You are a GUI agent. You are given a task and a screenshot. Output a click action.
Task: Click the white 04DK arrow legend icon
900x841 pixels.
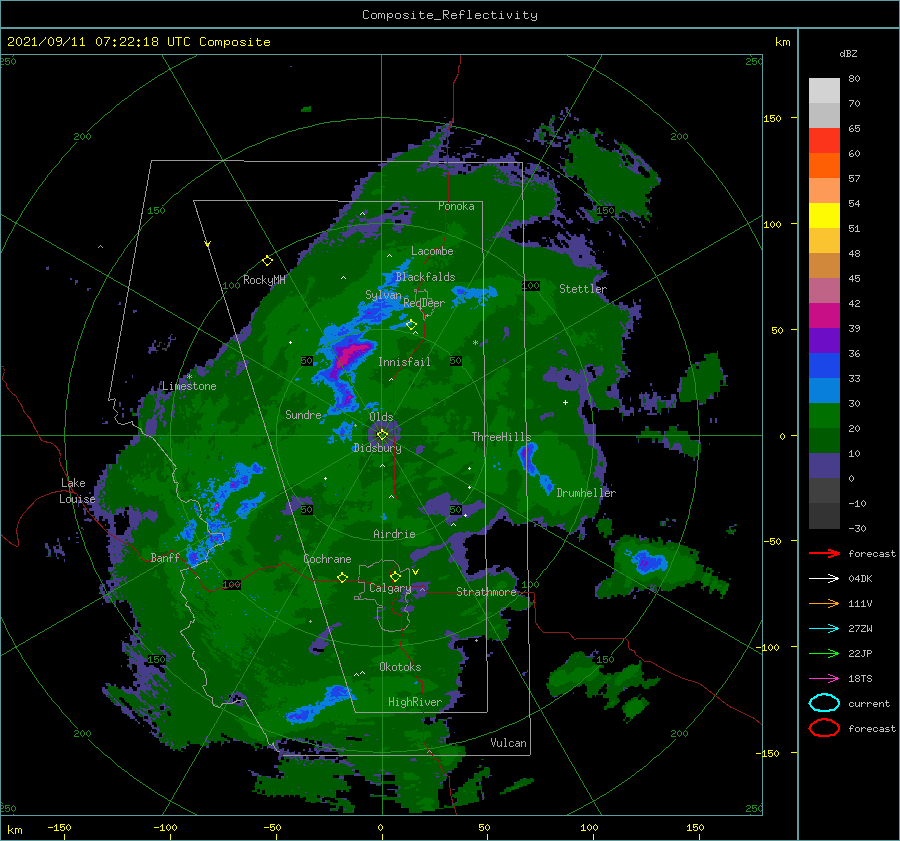824,579
